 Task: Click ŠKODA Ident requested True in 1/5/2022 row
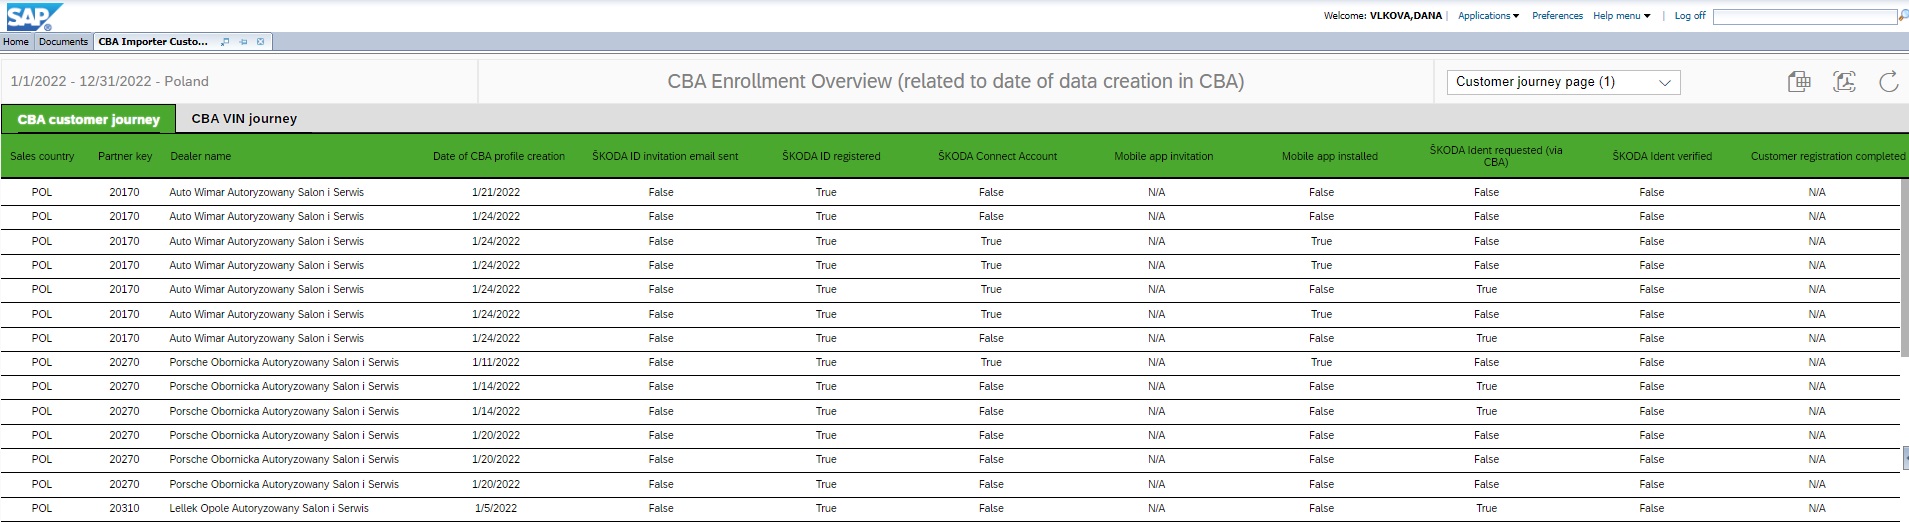pos(1487,508)
